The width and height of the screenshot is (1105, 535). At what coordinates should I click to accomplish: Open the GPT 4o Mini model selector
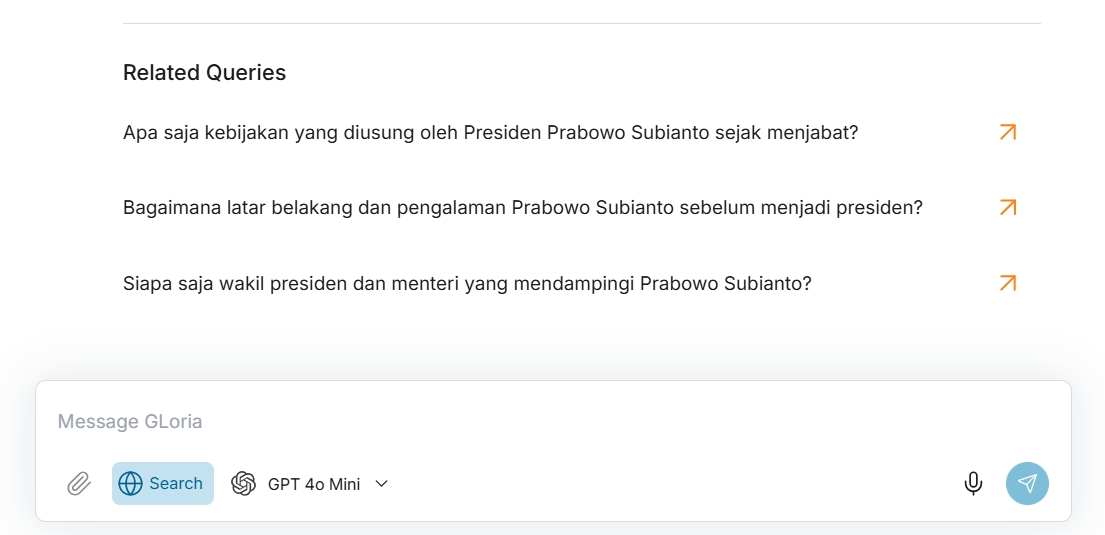click(312, 484)
